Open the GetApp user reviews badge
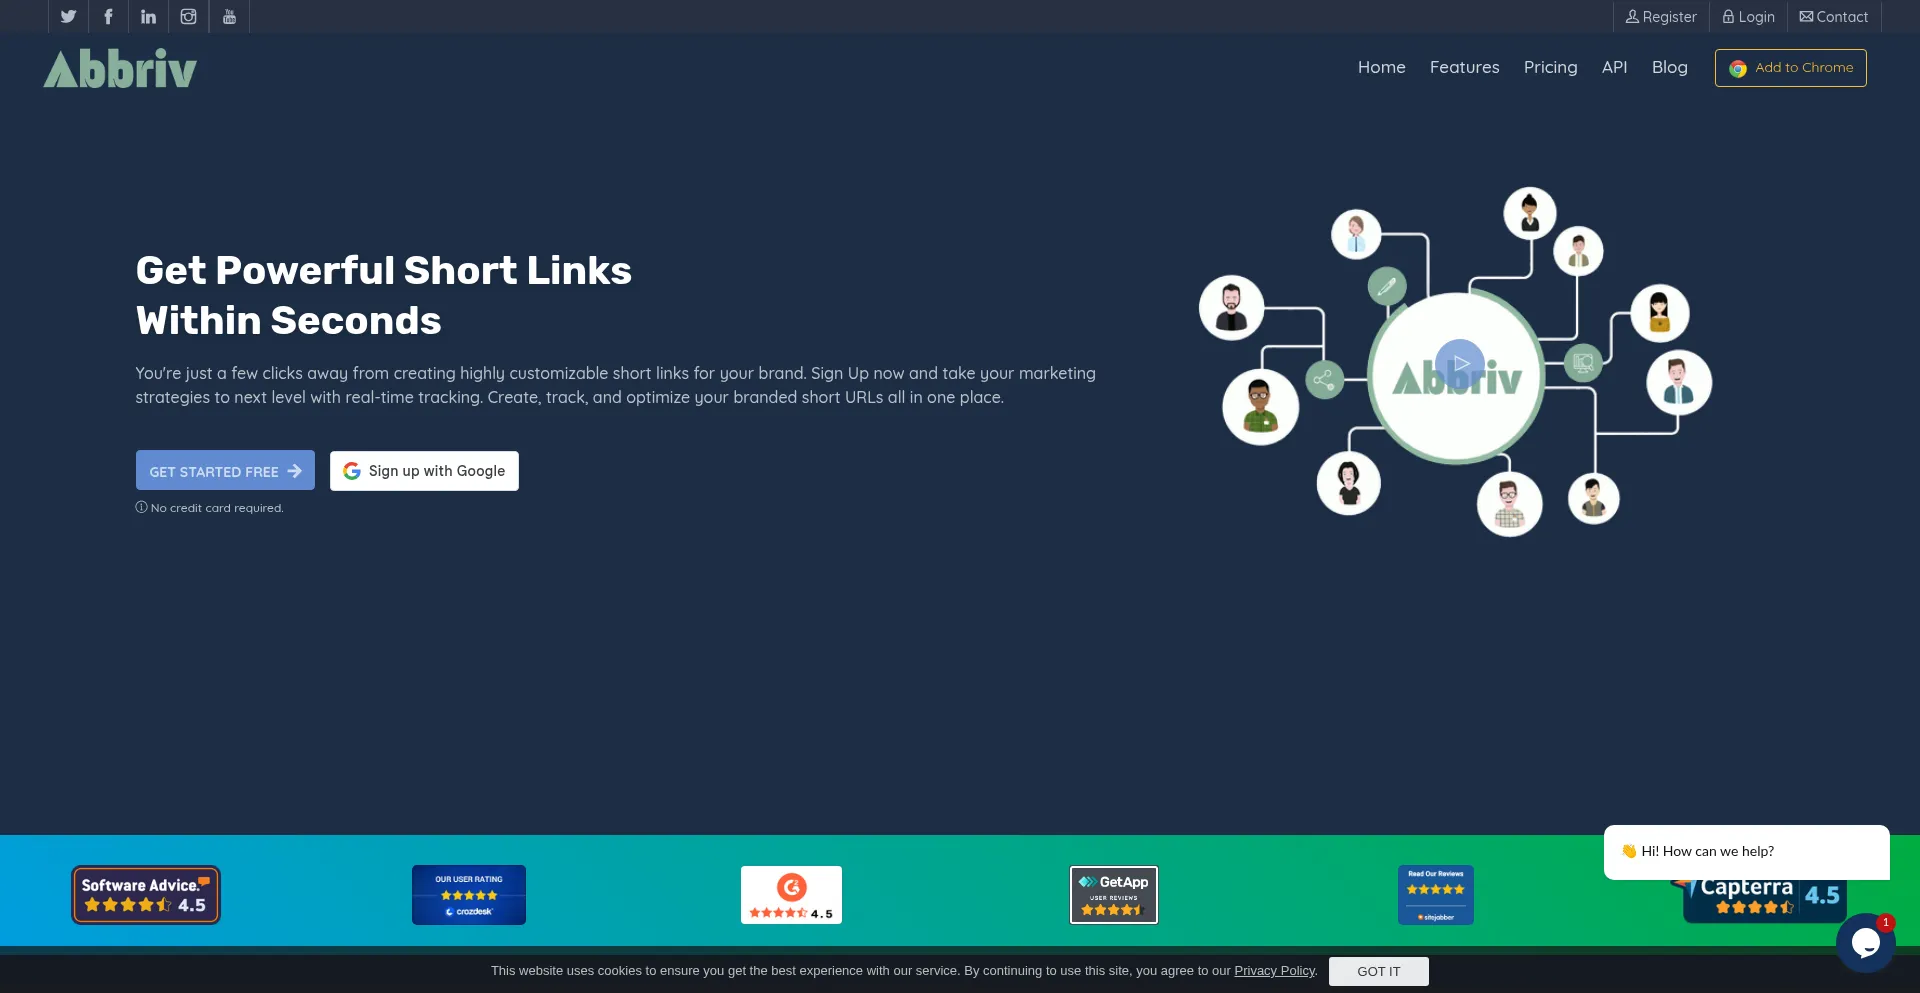The image size is (1920, 993). tap(1114, 895)
